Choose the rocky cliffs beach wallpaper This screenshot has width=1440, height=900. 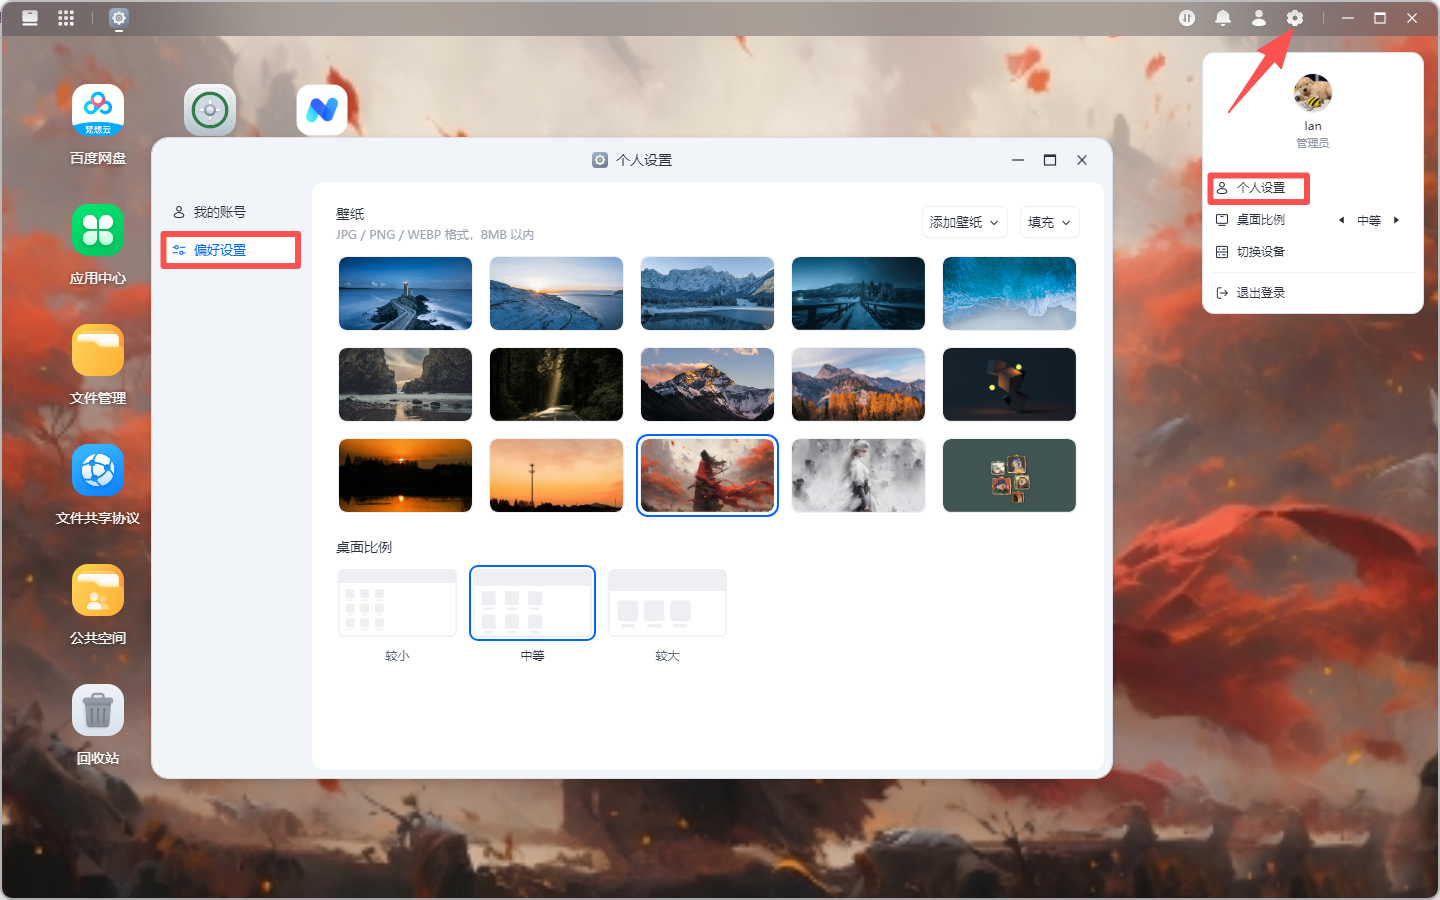(405, 384)
